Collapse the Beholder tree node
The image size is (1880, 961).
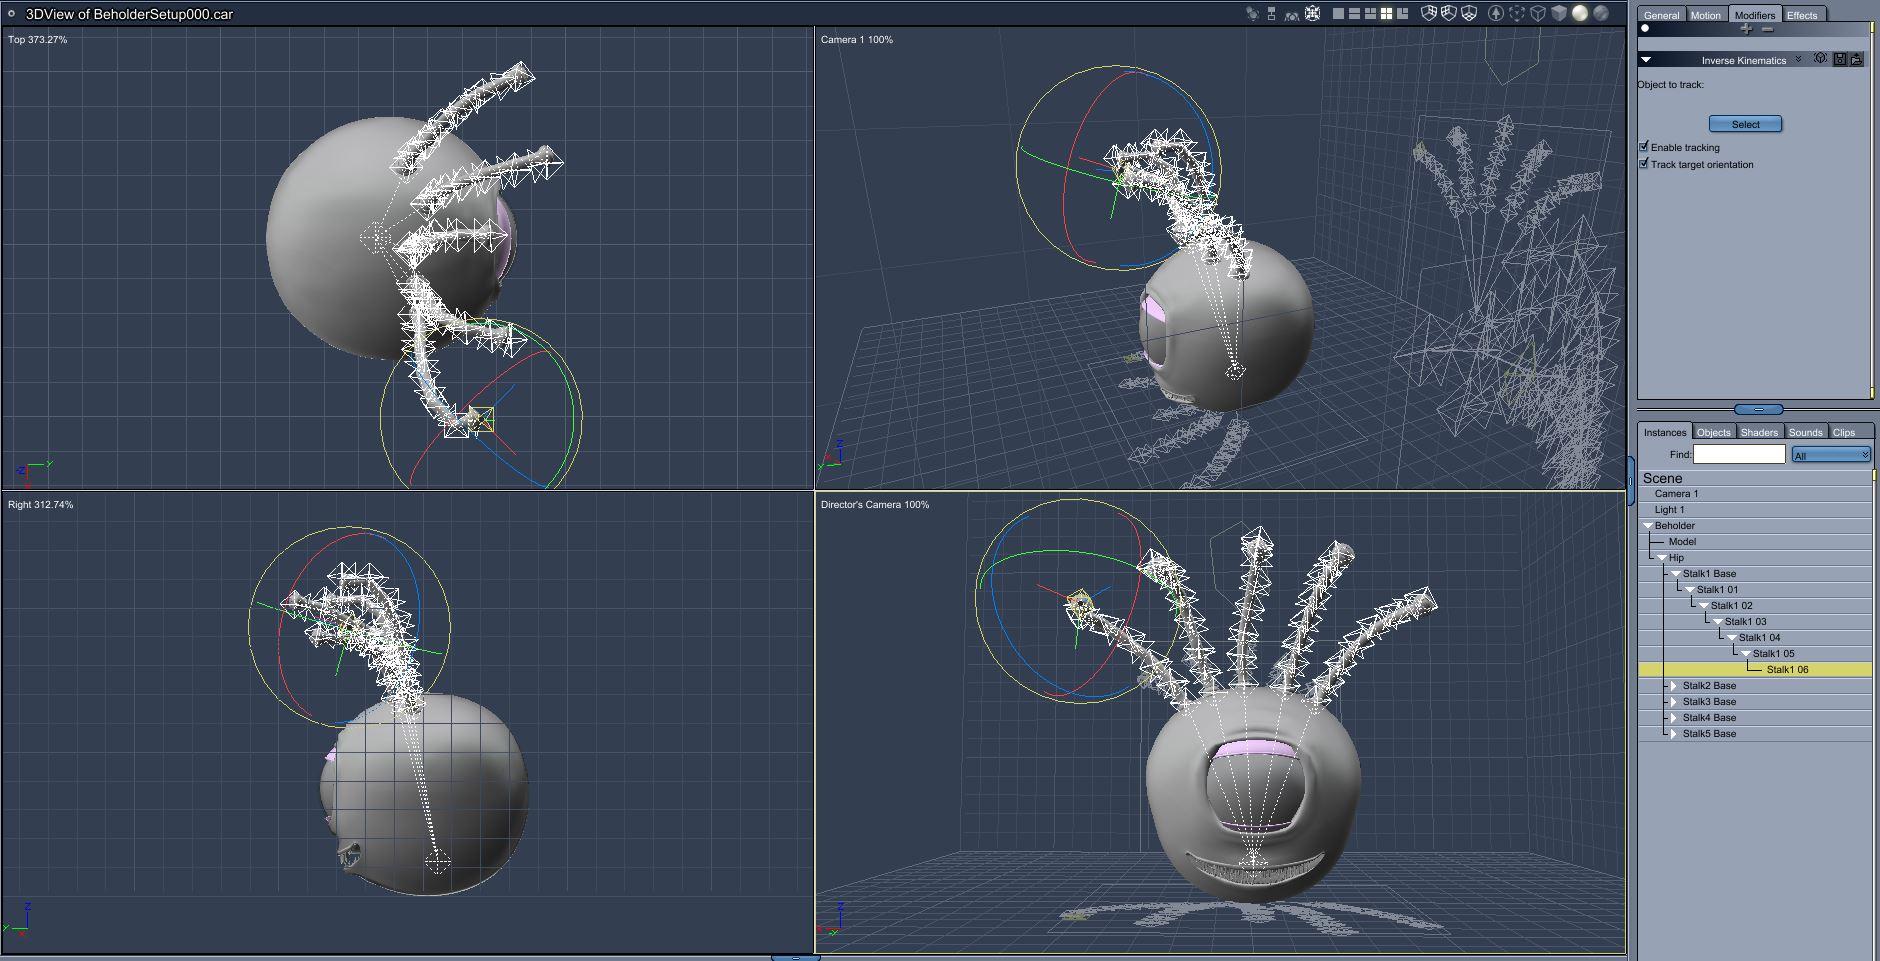pos(1648,526)
